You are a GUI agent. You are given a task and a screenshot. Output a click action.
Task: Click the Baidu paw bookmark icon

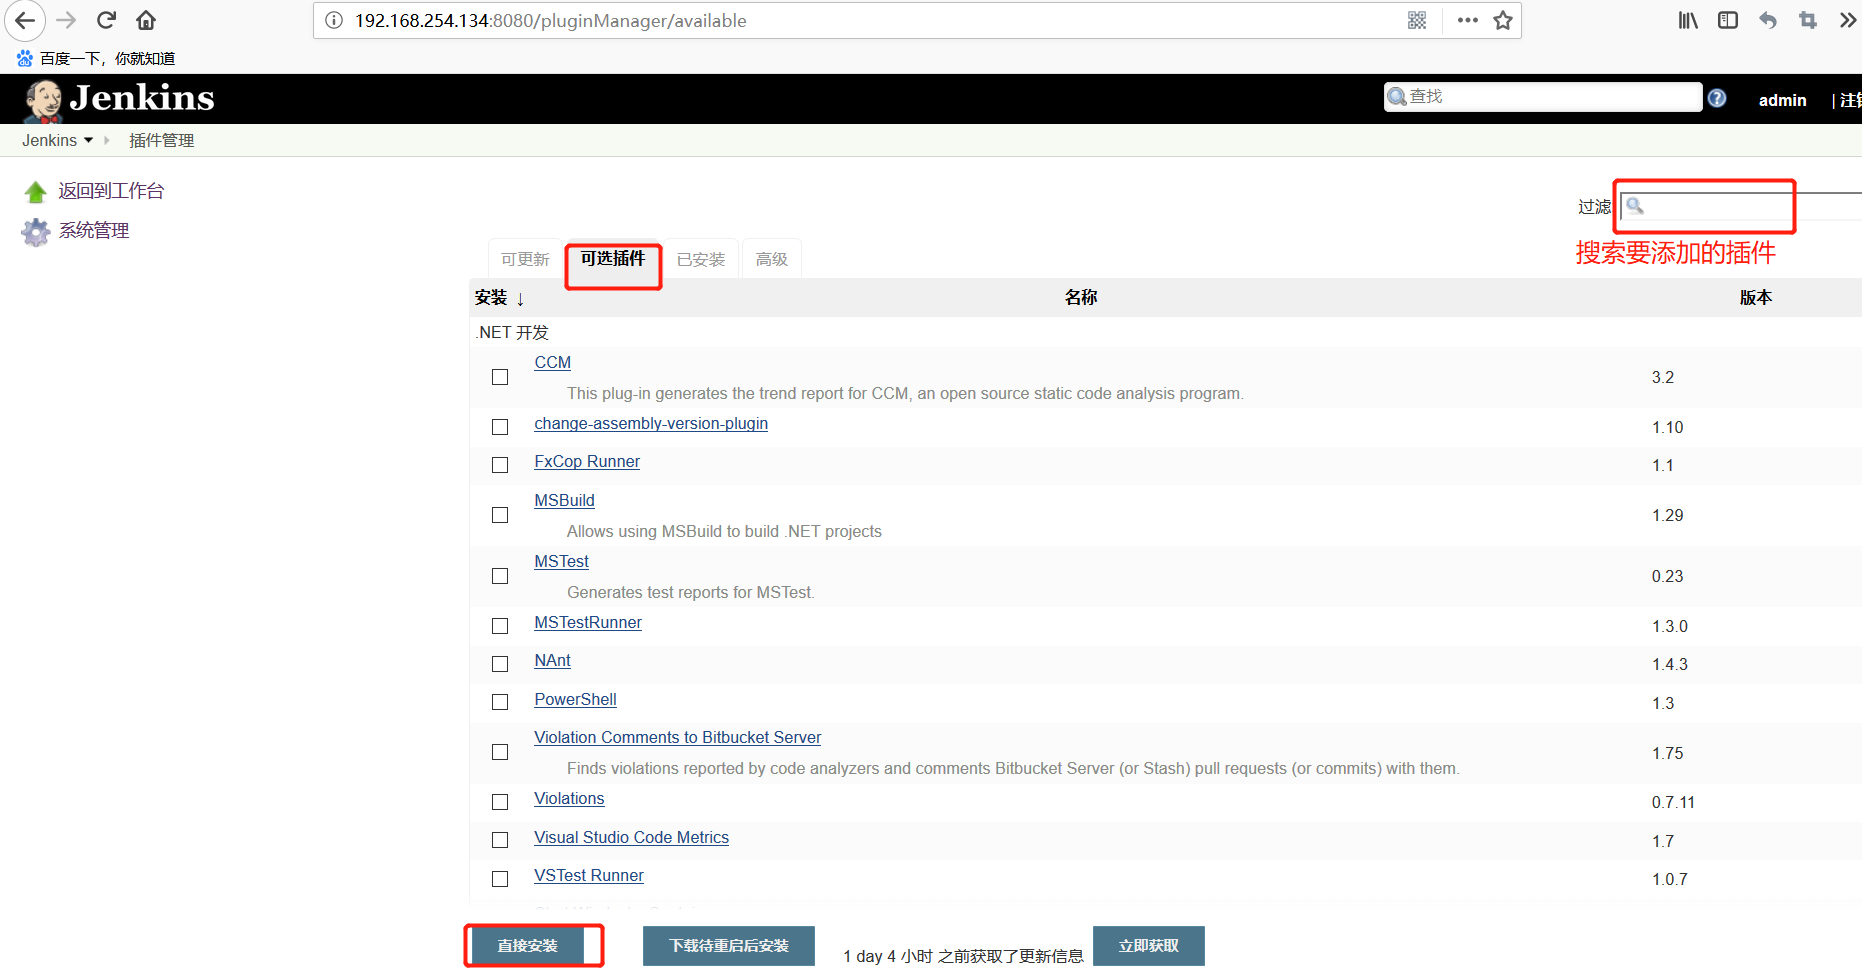[x=25, y=58]
